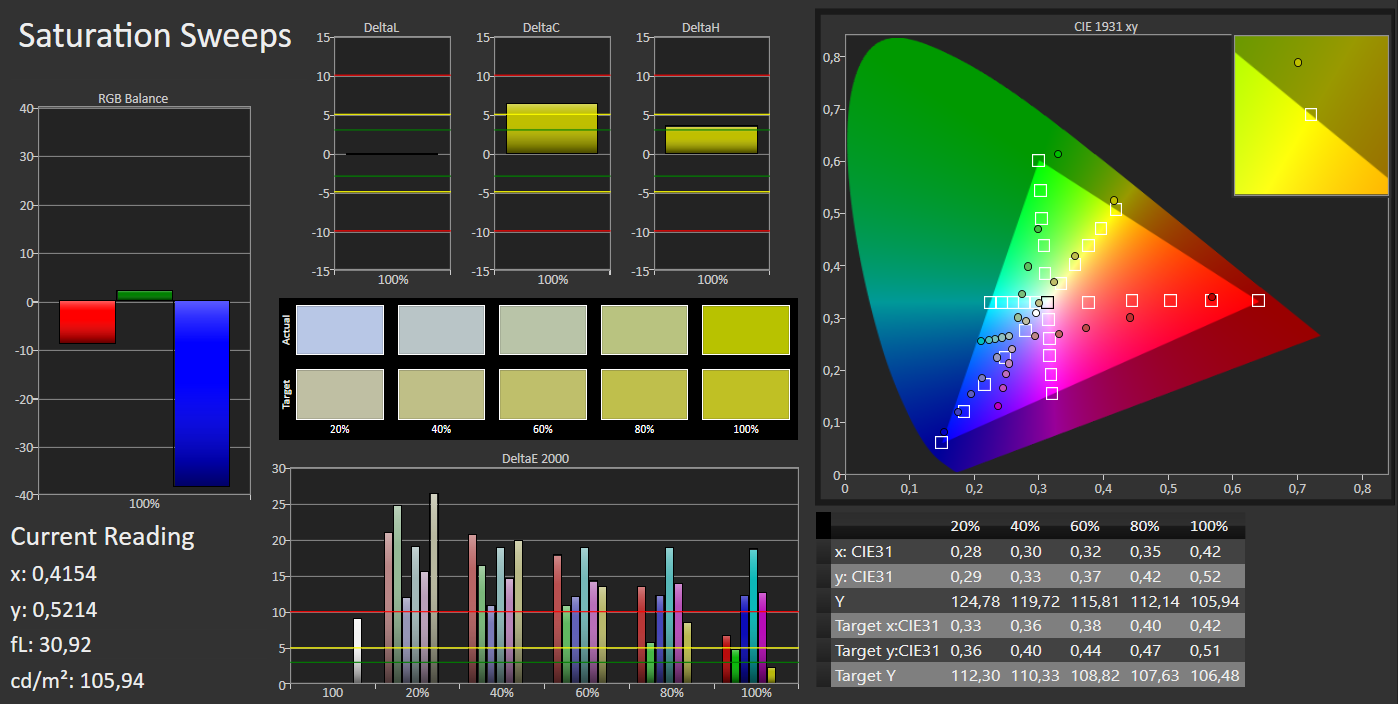Select the yellow DeltaH bar
The height and width of the screenshot is (704, 1398).
tap(711, 140)
